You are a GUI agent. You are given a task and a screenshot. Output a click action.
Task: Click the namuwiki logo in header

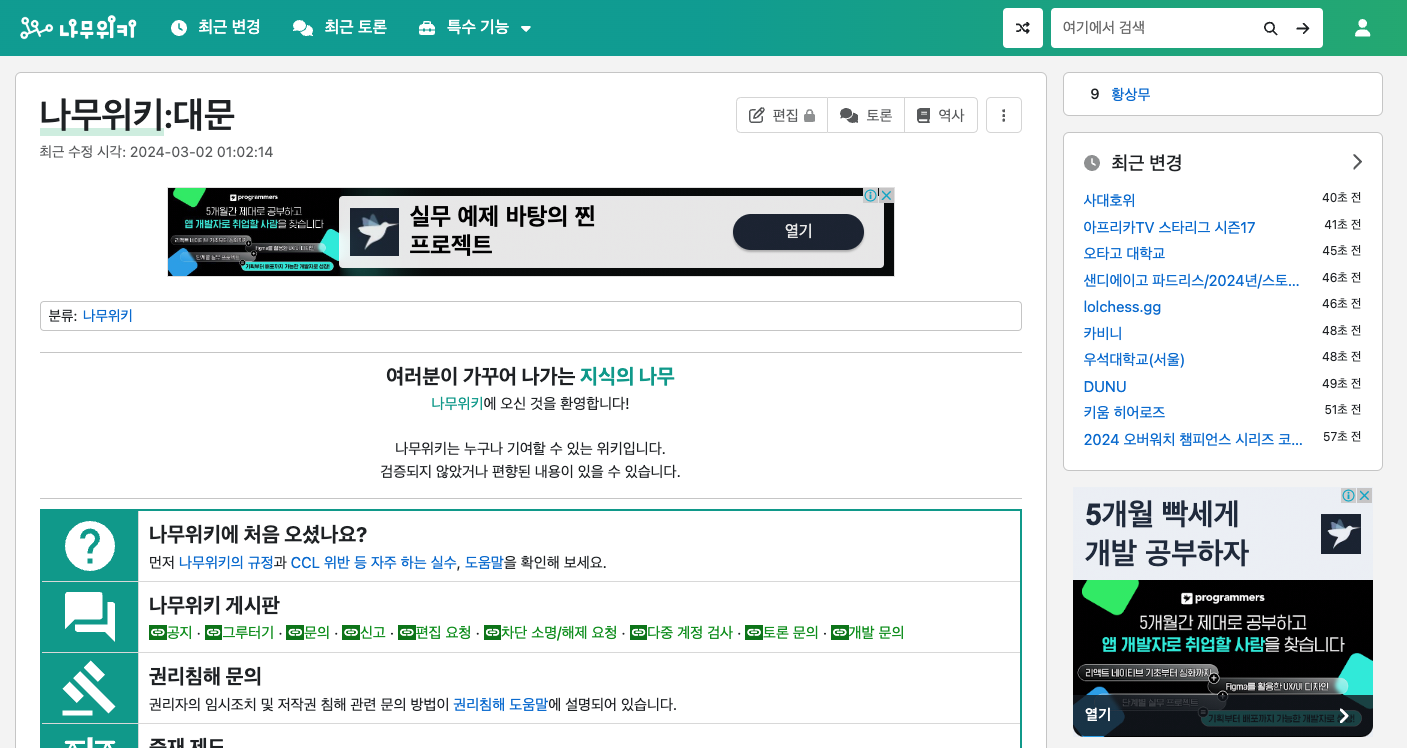tap(78, 28)
